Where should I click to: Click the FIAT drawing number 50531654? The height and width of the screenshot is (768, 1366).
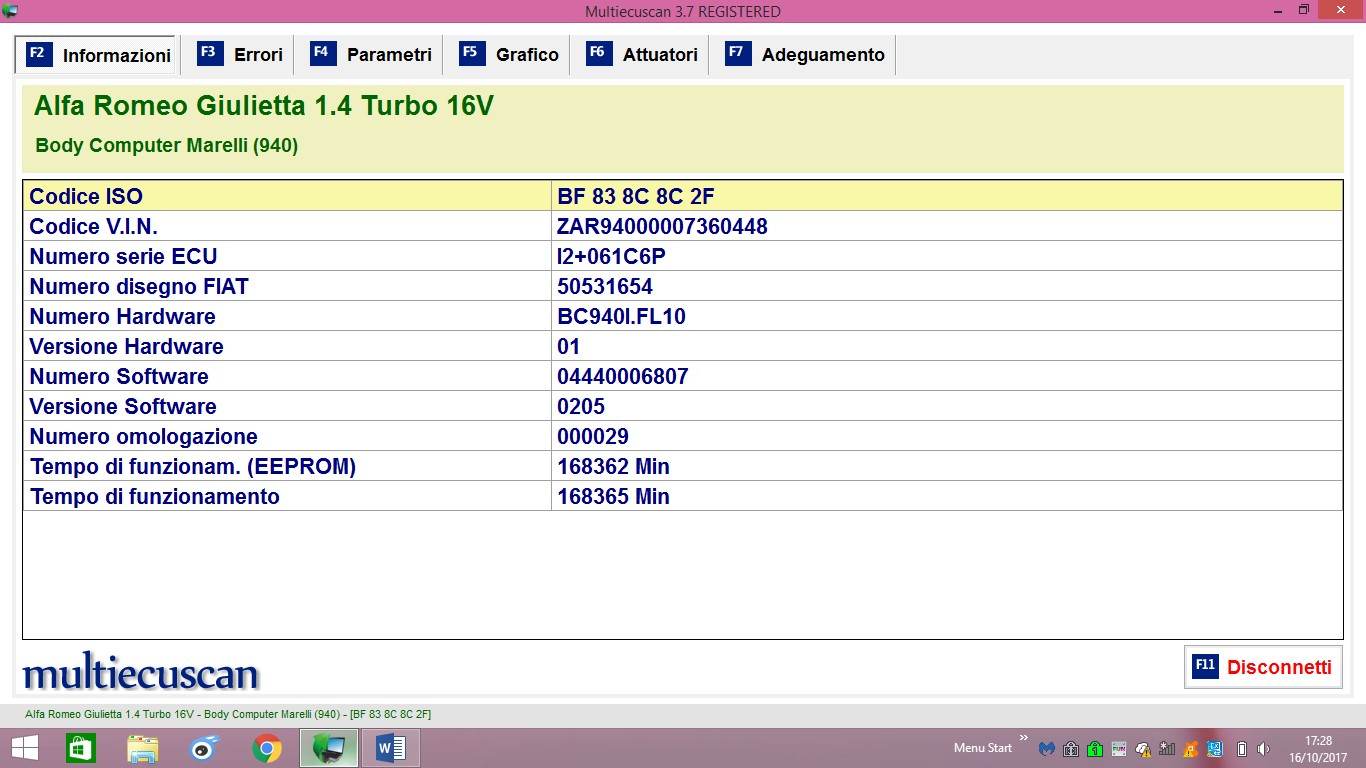click(x=605, y=286)
